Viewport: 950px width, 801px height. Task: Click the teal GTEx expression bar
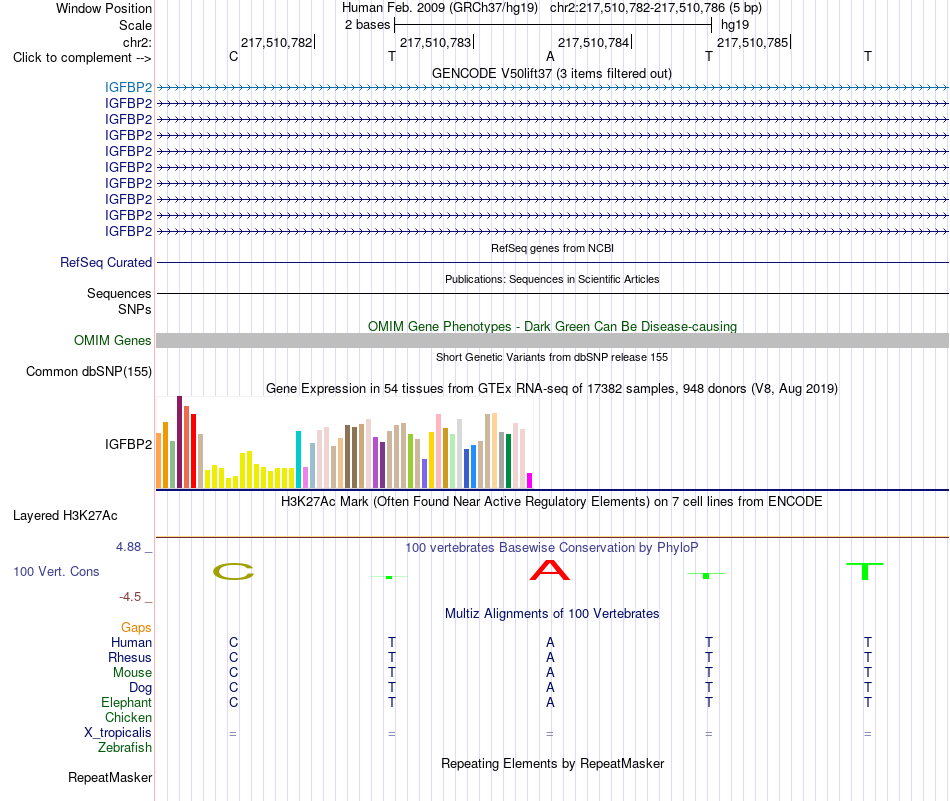point(298,459)
